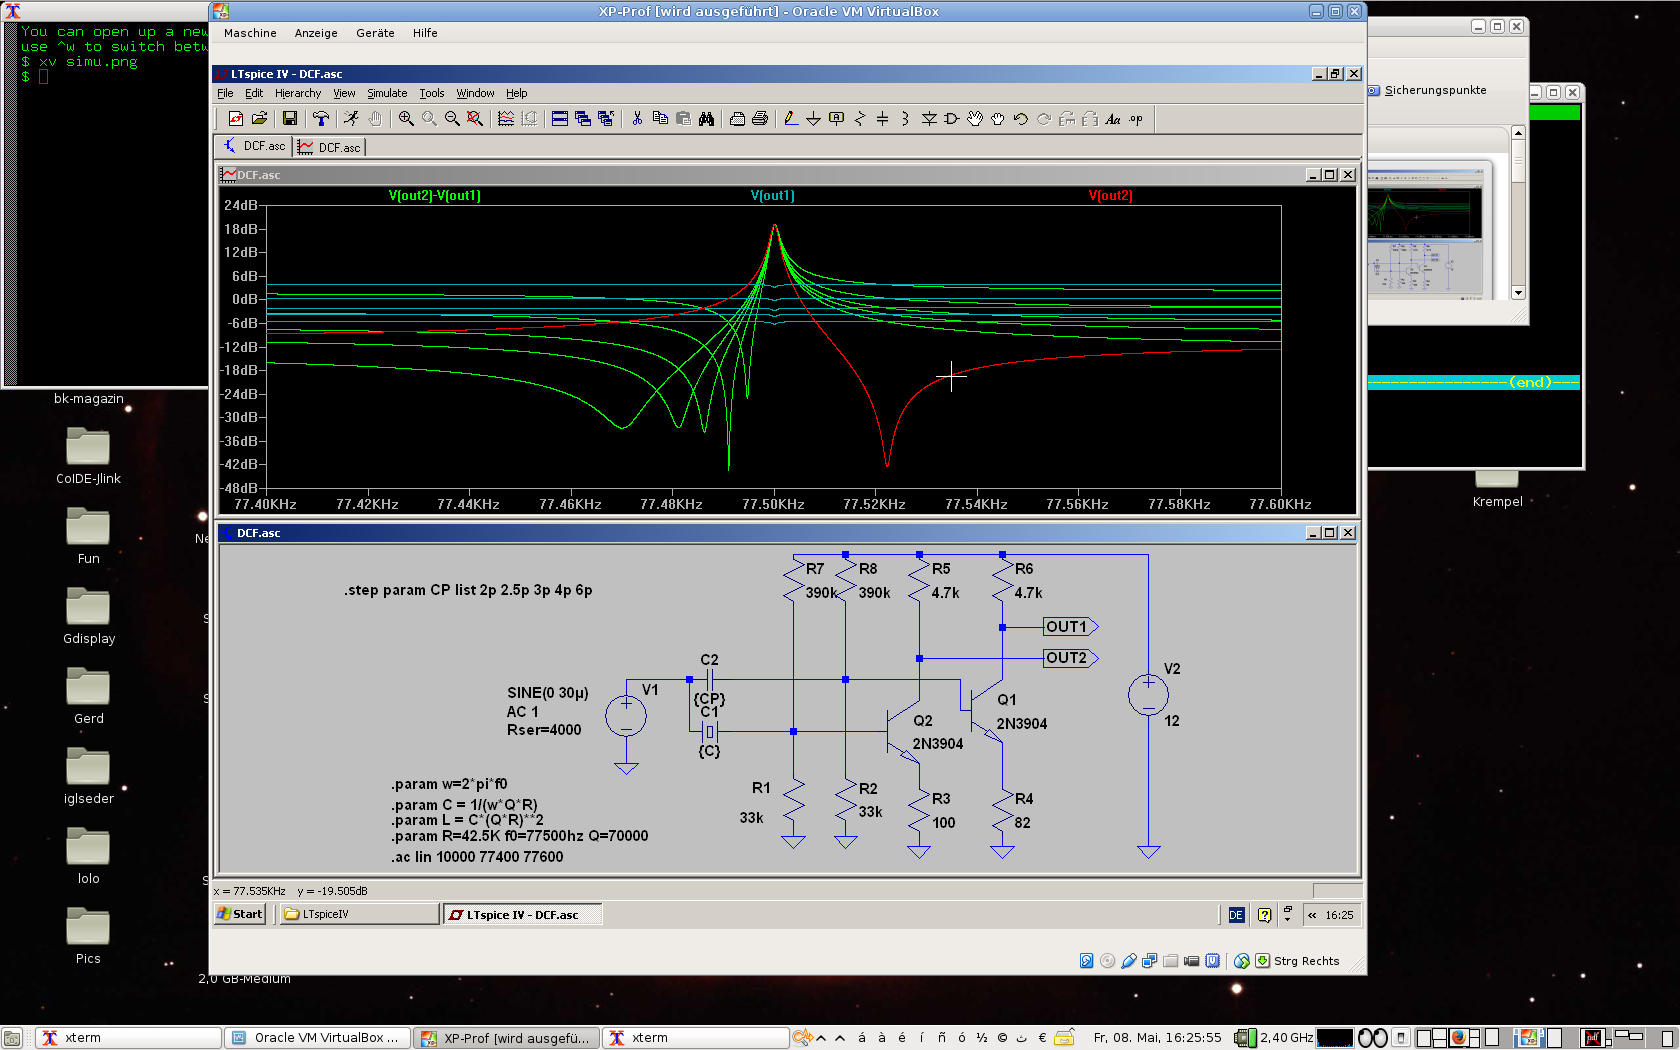1680x1050 pixels.
Task: Click the .step param CP list directive text
Action: [468, 590]
